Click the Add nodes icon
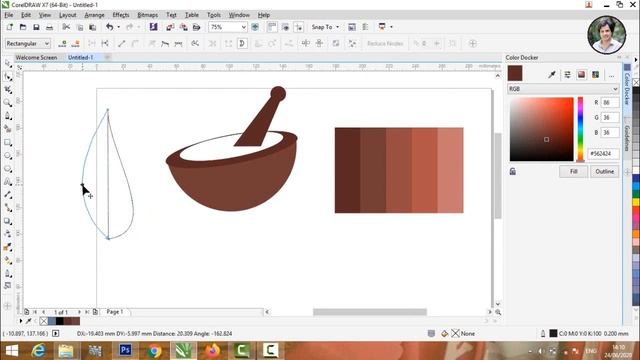The height and width of the screenshot is (360, 640). pyautogui.click(x=62, y=43)
